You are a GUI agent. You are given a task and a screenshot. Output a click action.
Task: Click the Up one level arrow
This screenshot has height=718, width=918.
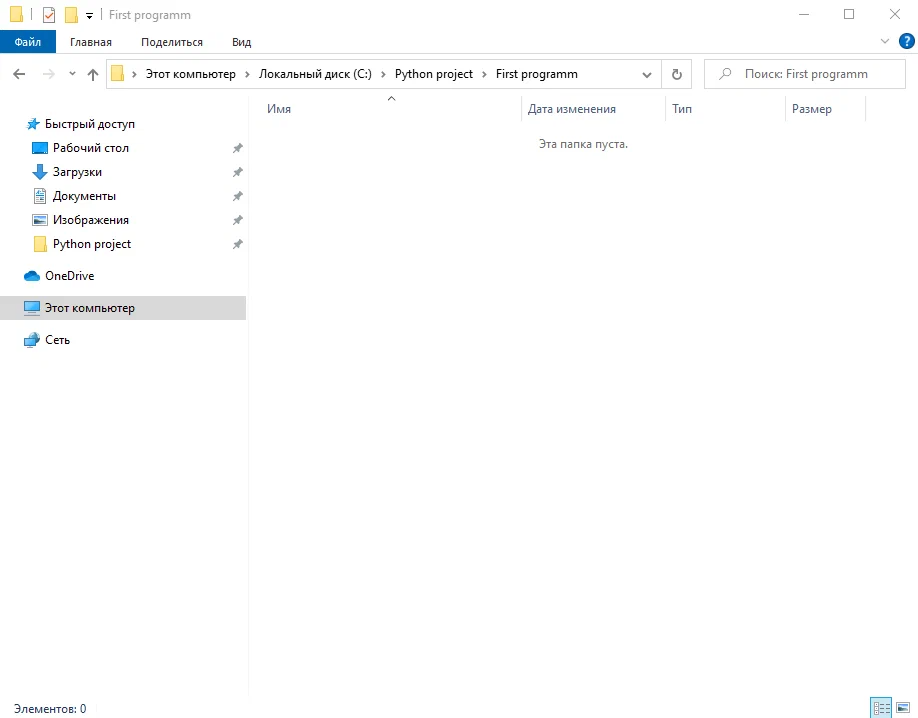pos(93,74)
